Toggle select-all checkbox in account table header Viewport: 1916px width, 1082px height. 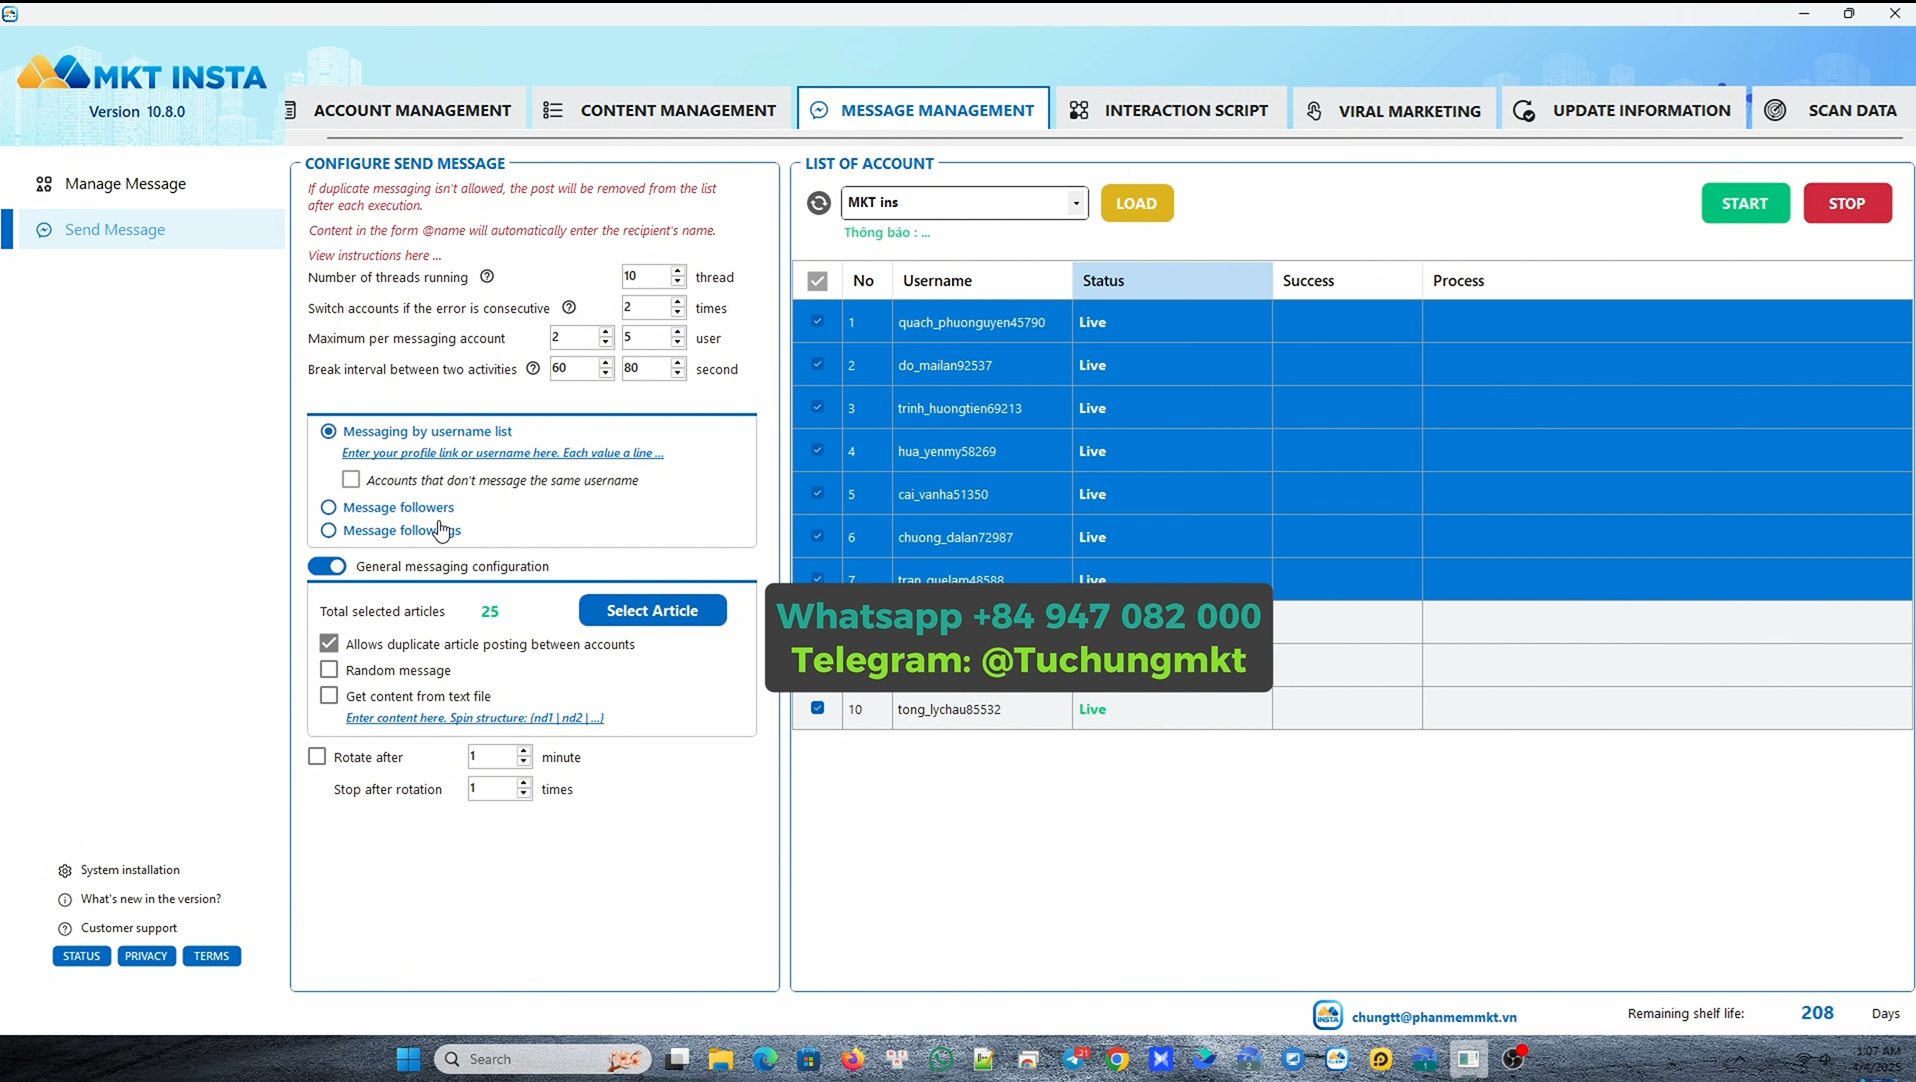pyautogui.click(x=817, y=281)
